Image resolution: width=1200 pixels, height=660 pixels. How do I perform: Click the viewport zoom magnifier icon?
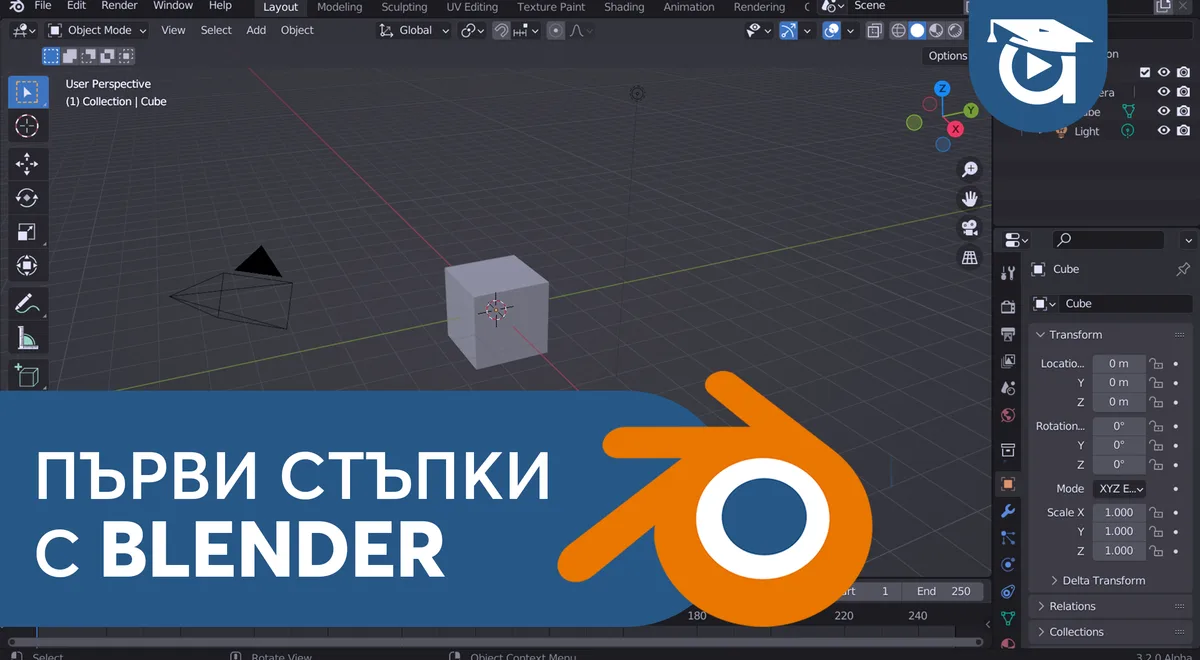pyautogui.click(x=969, y=169)
